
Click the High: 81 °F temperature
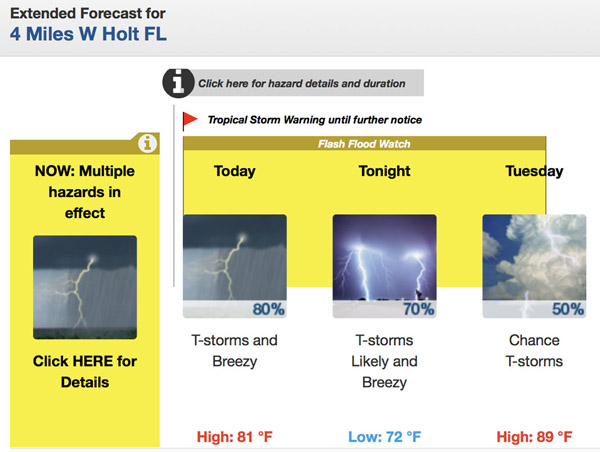(235, 437)
